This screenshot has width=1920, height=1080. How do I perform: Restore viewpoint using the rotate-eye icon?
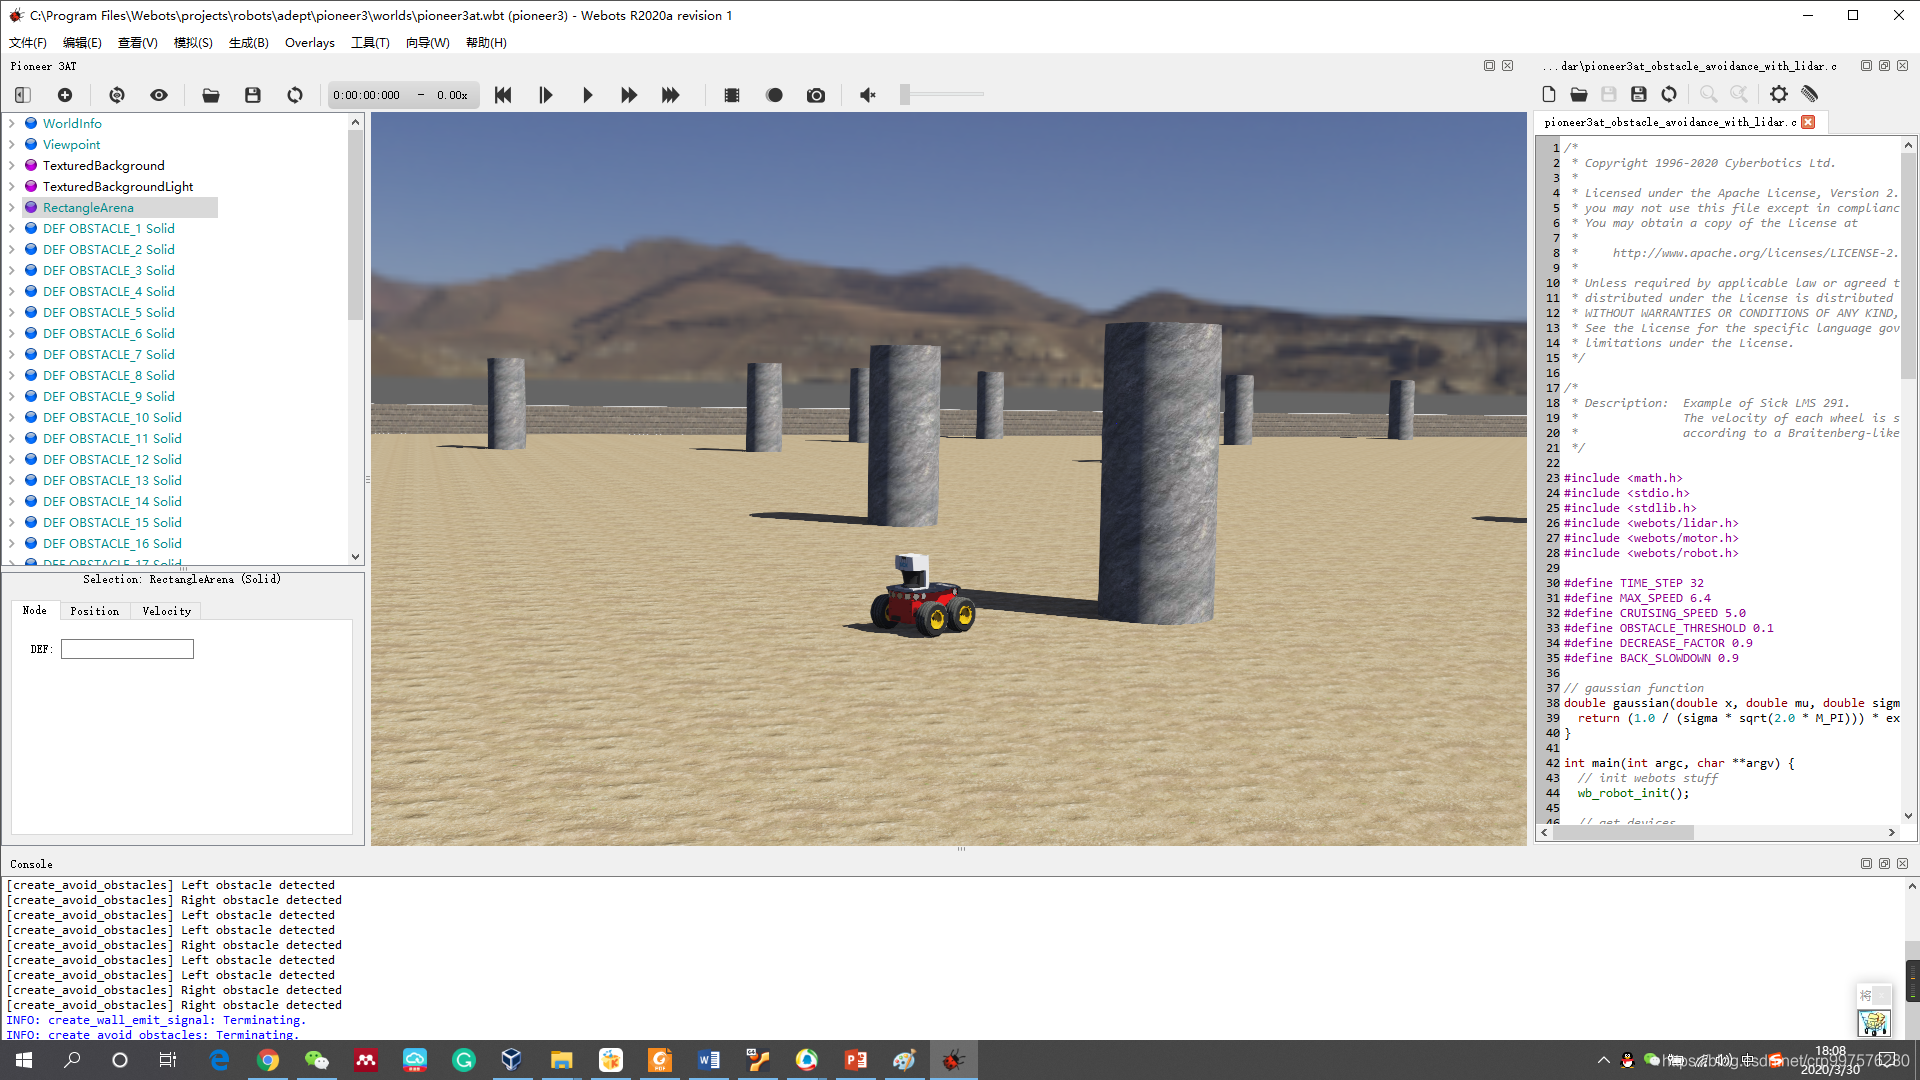tap(117, 95)
